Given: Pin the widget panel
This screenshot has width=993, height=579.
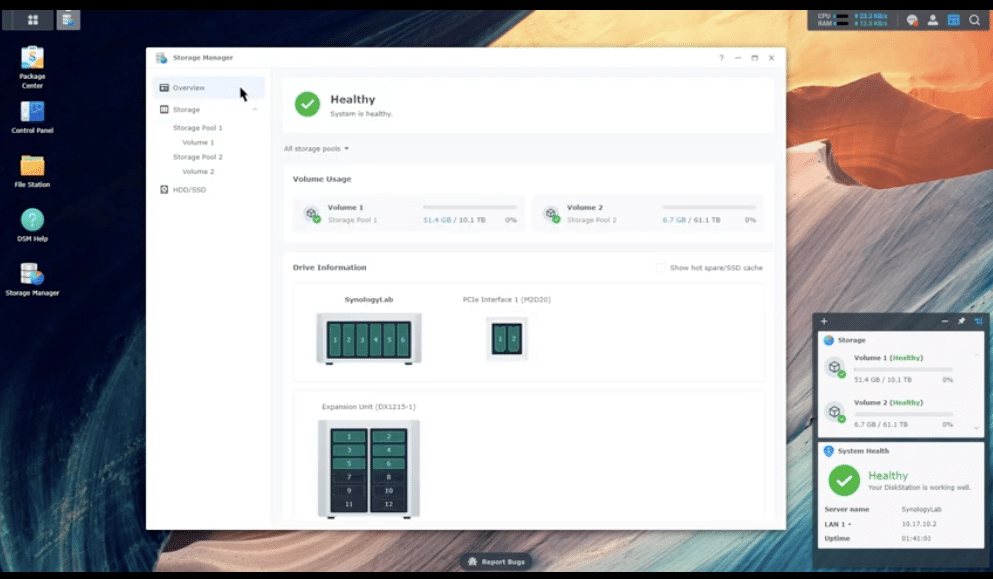Looking at the screenshot, I should (961, 321).
